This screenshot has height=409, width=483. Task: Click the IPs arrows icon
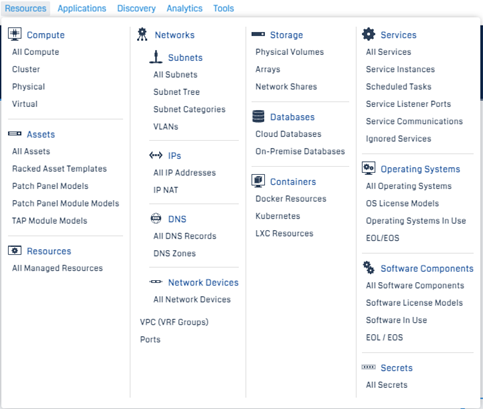(156, 155)
